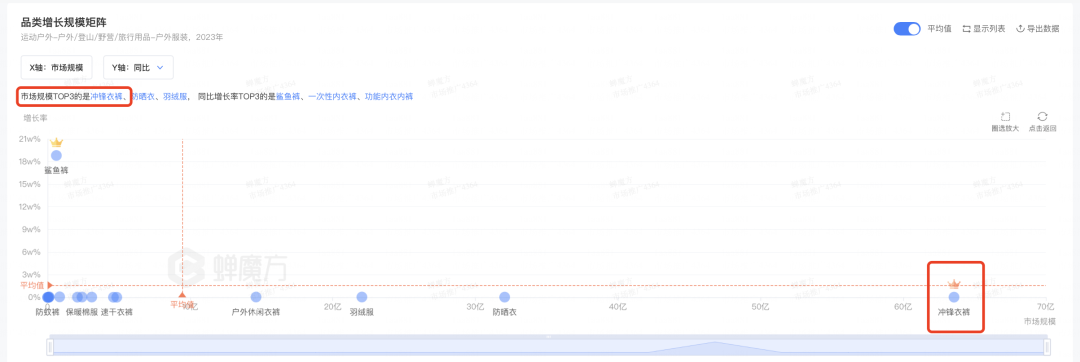Screen dimensions: 1080x362
Task: Click the Y轴 dropdown chevron arrow
Action: (160, 67)
